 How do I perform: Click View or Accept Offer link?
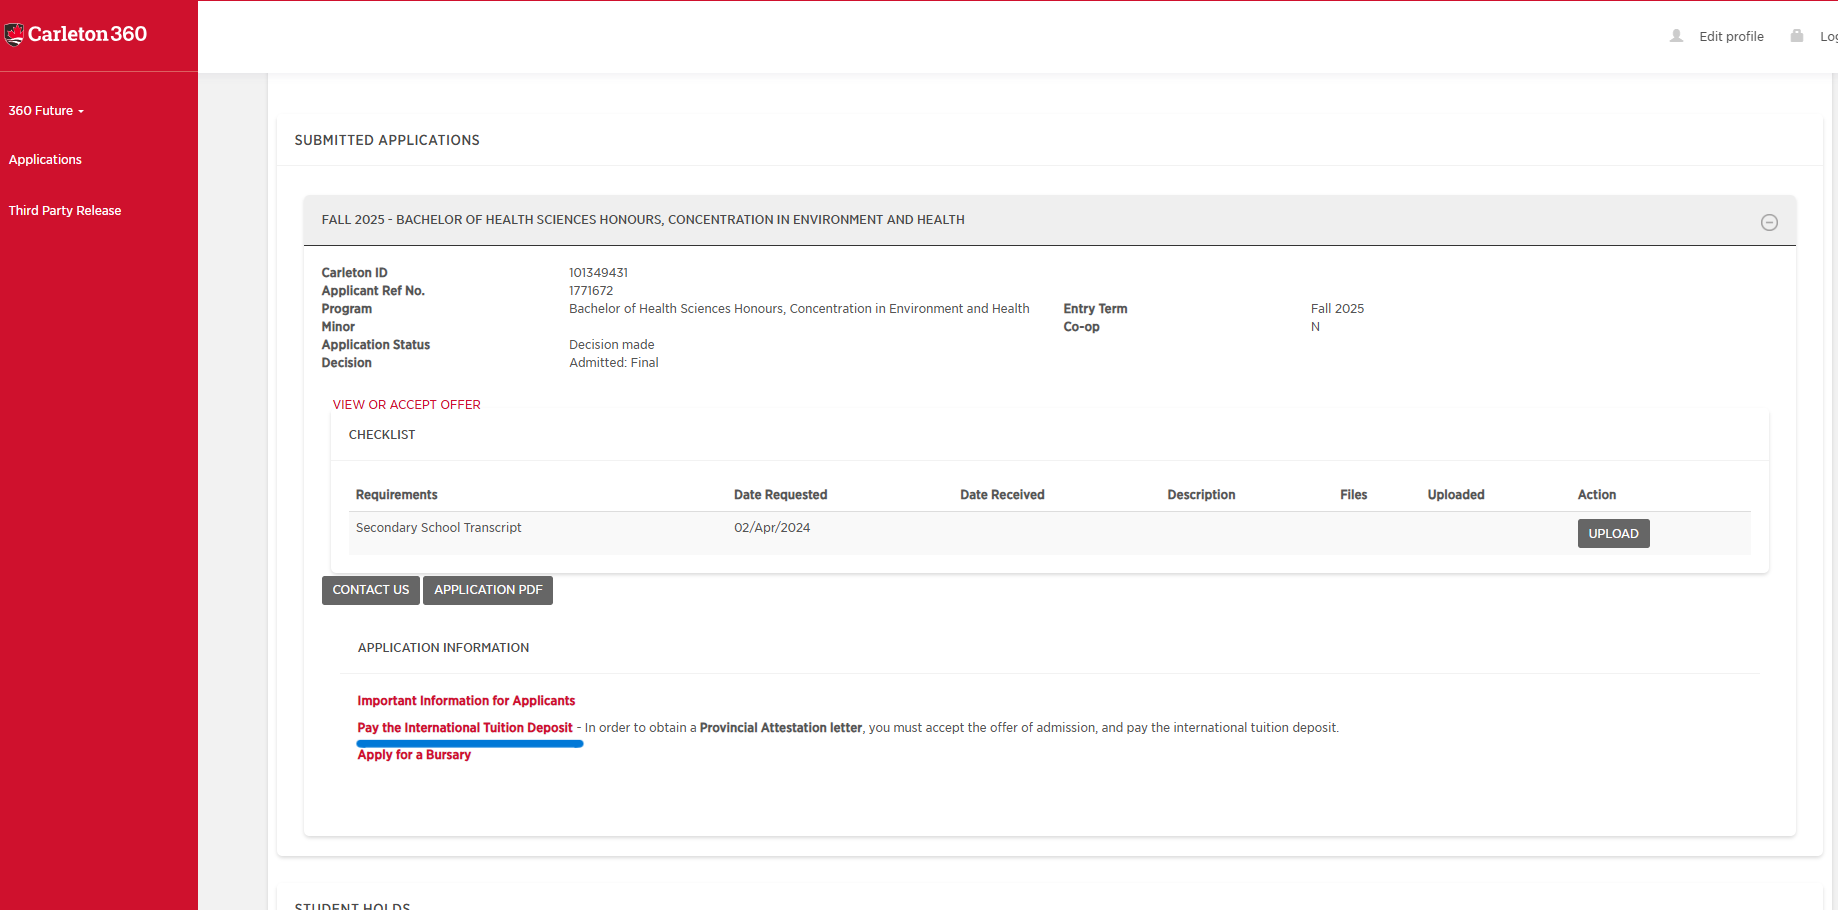406,405
